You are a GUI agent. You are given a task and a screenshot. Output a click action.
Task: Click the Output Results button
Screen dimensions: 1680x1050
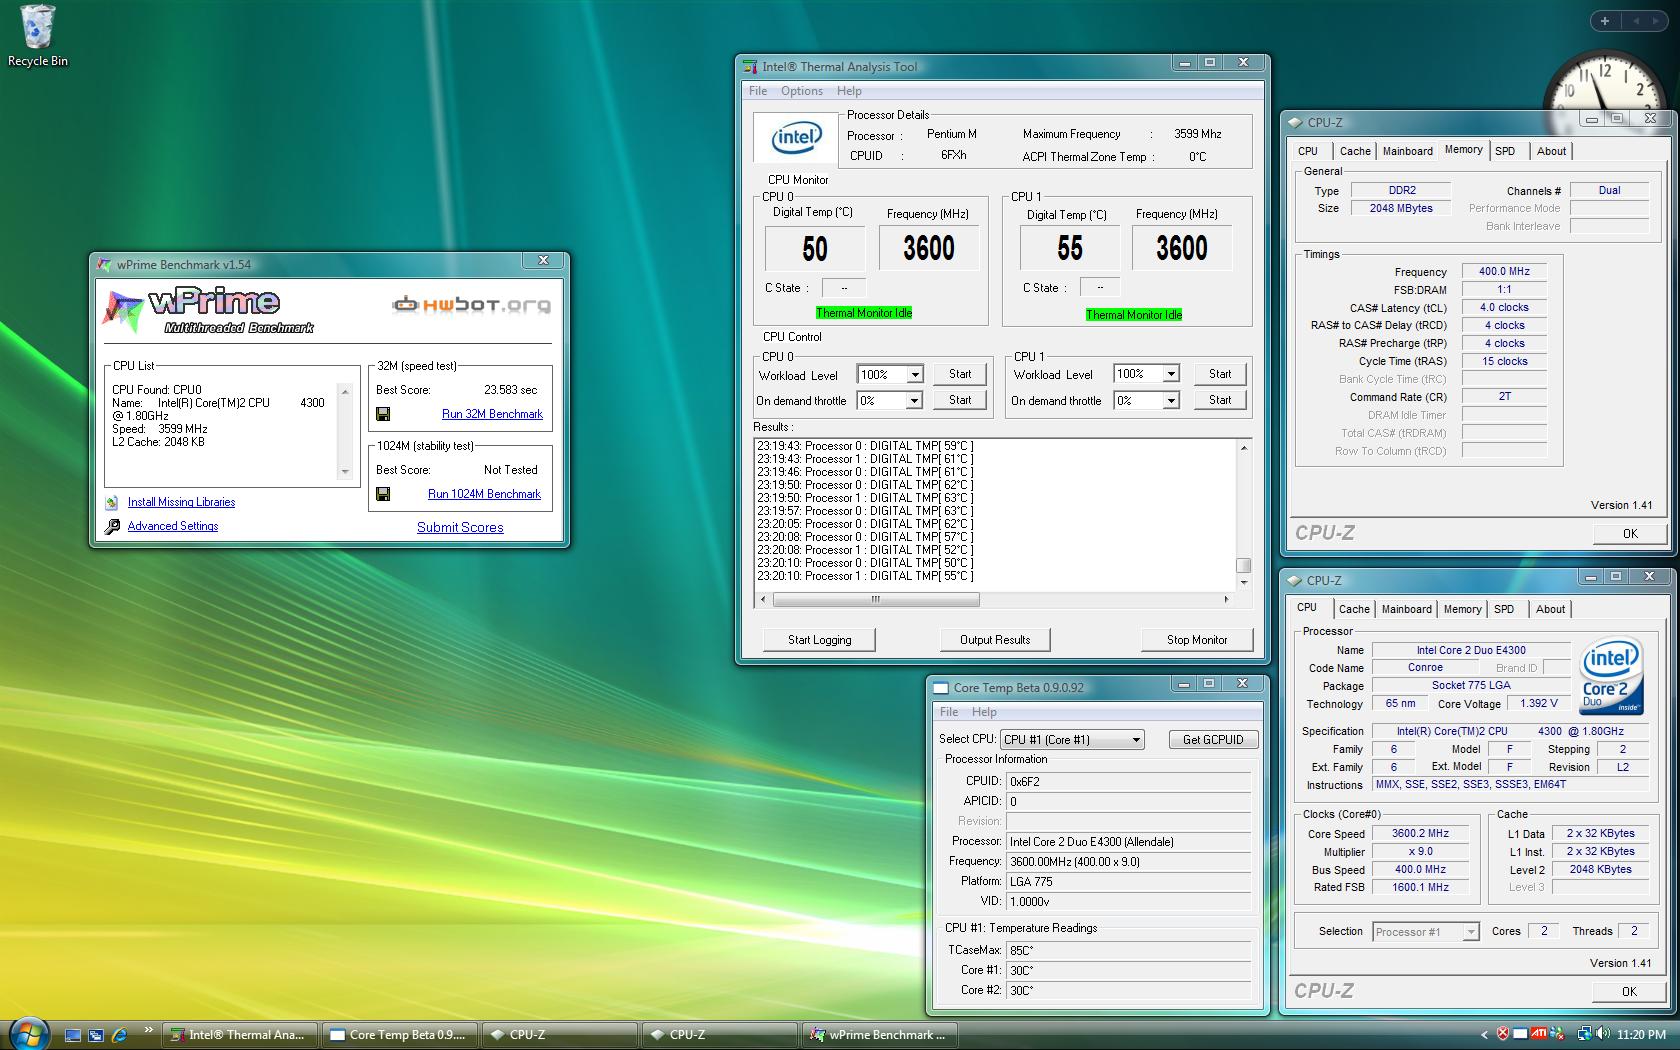995,640
